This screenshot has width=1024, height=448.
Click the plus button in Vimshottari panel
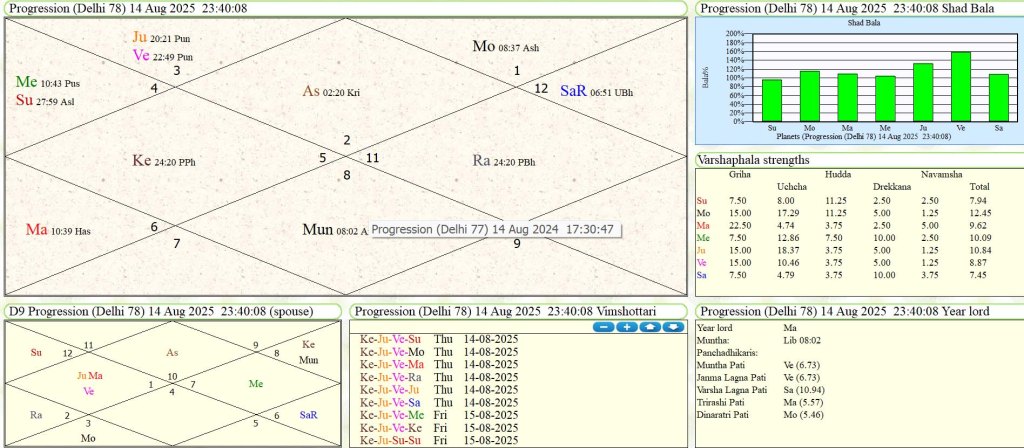[x=626, y=327]
